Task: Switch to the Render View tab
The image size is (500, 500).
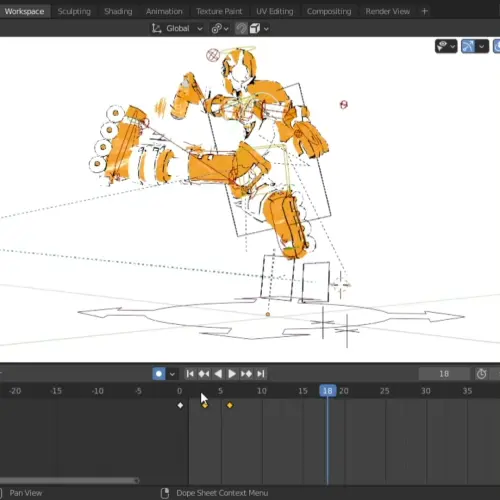Action: tap(387, 11)
